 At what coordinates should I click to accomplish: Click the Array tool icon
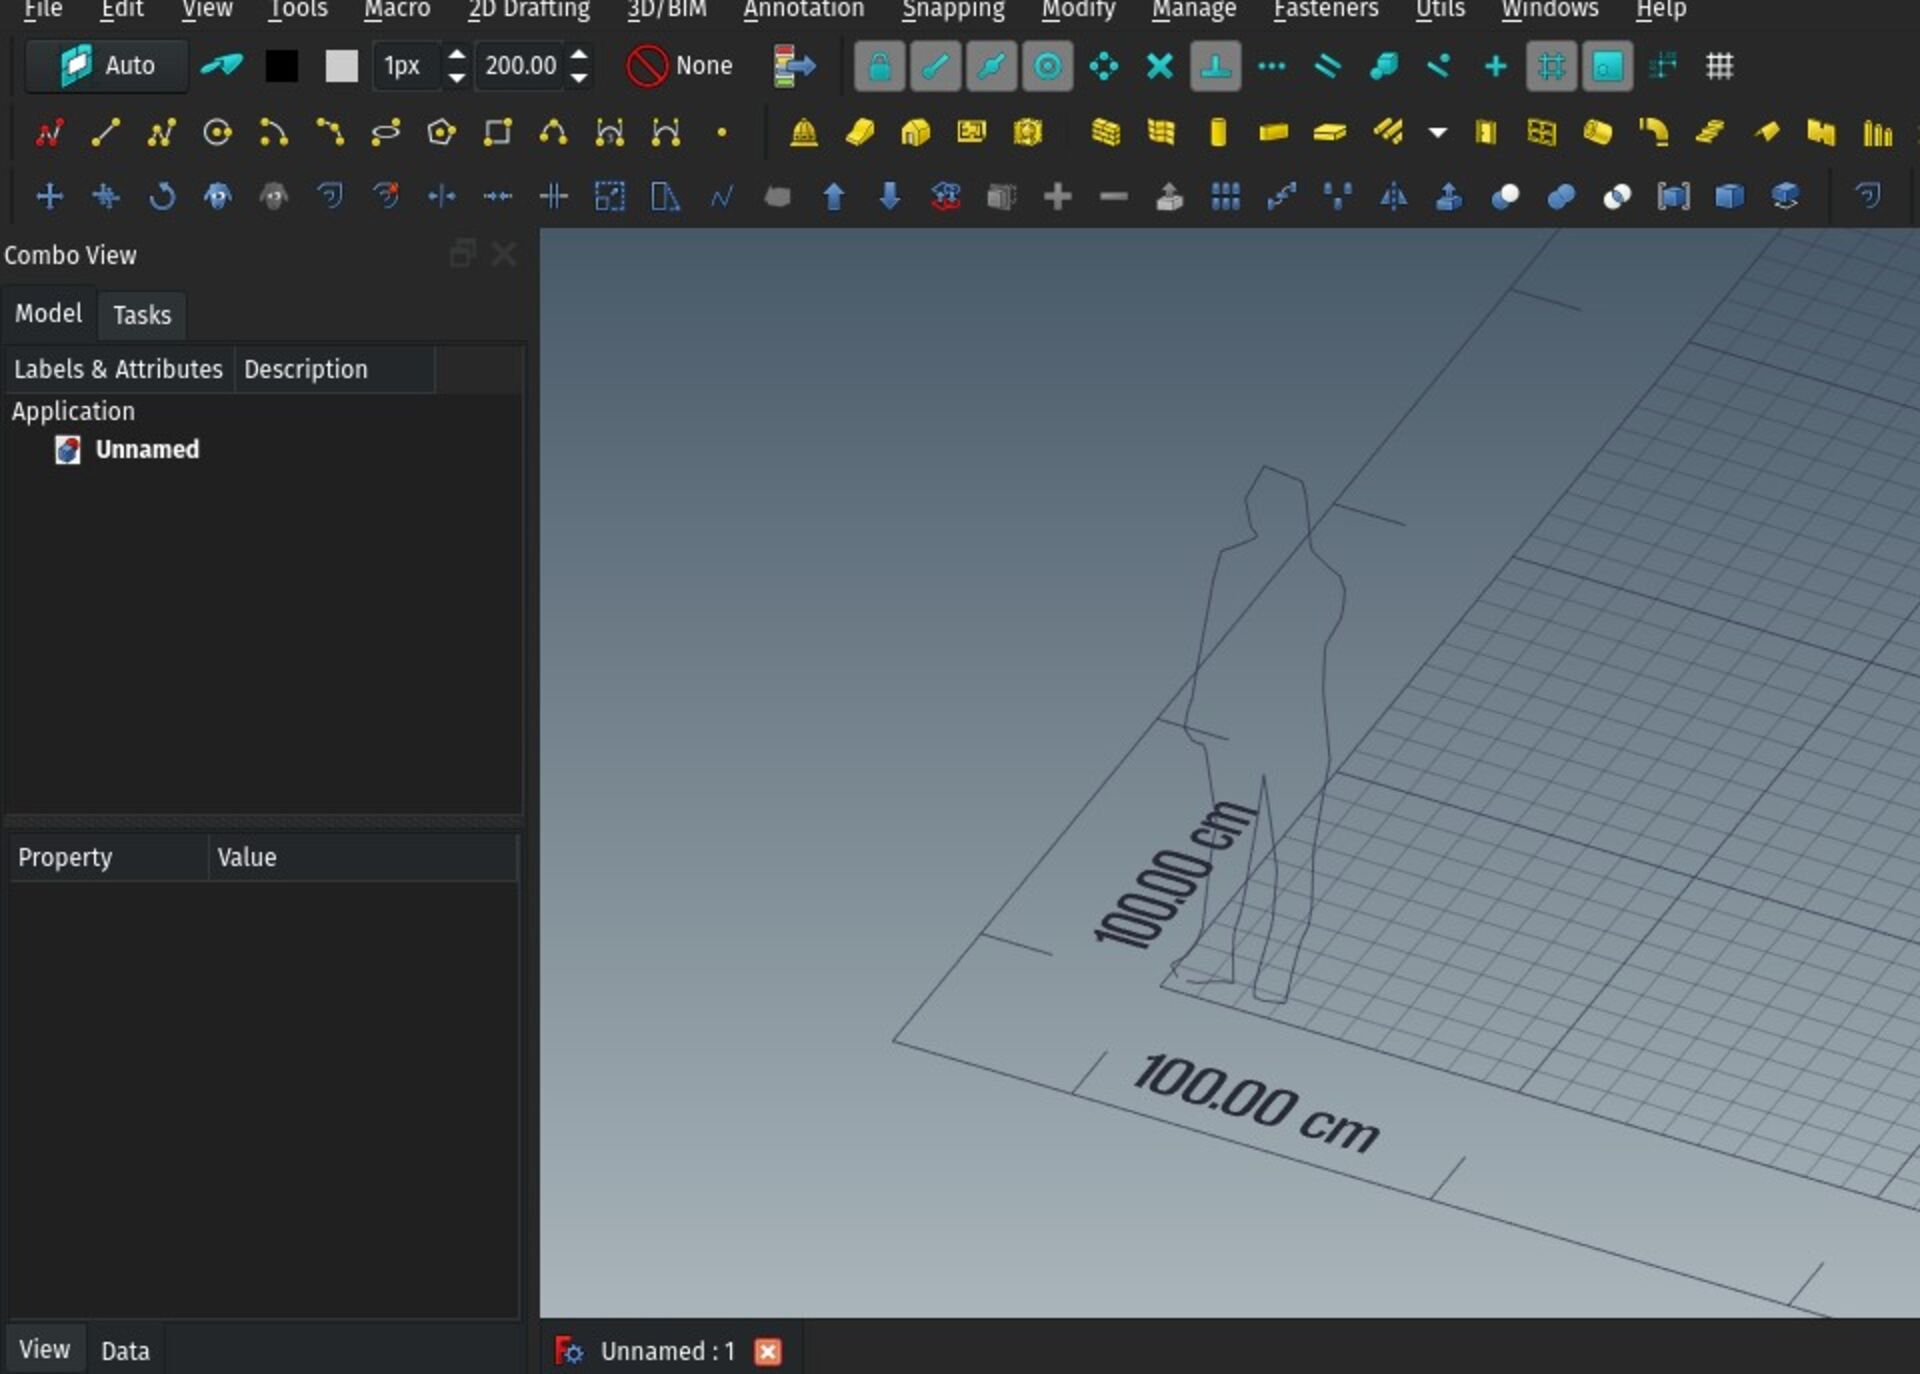pyautogui.click(x=1225, y=196)
